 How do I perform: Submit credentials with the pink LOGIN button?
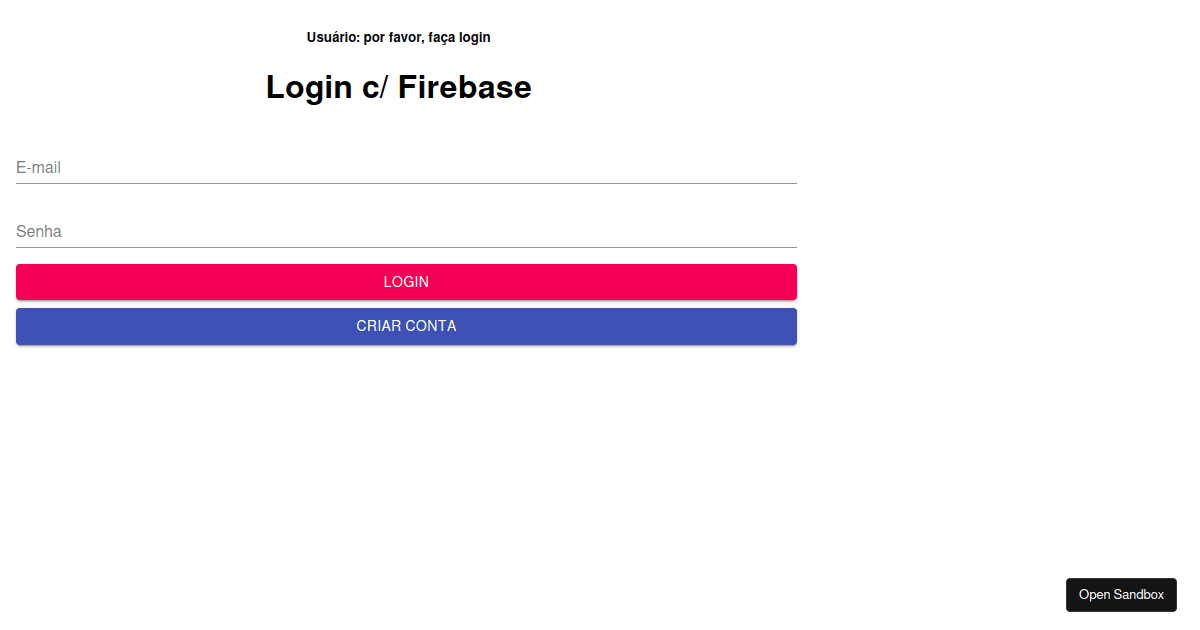[x=405, y=281]
